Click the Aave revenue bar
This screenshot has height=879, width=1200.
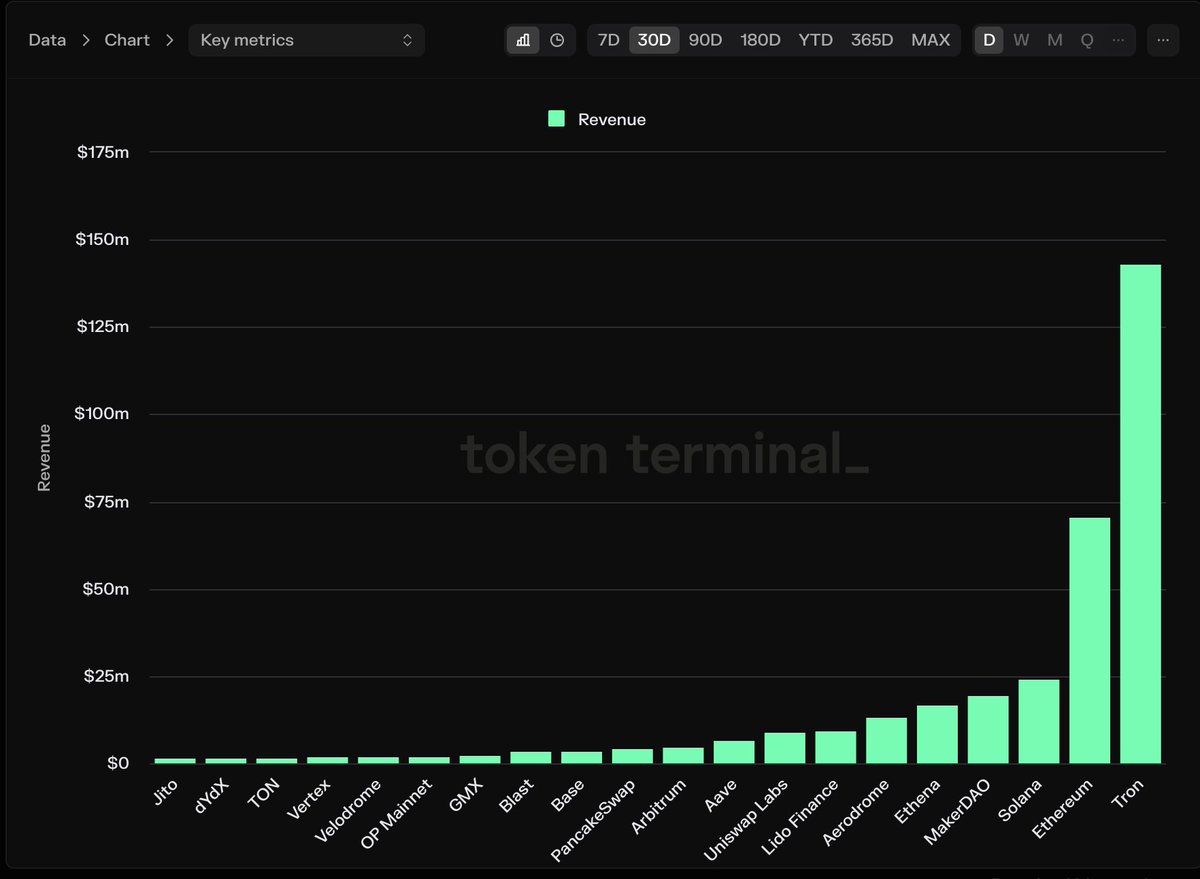[x=734, y=752]
